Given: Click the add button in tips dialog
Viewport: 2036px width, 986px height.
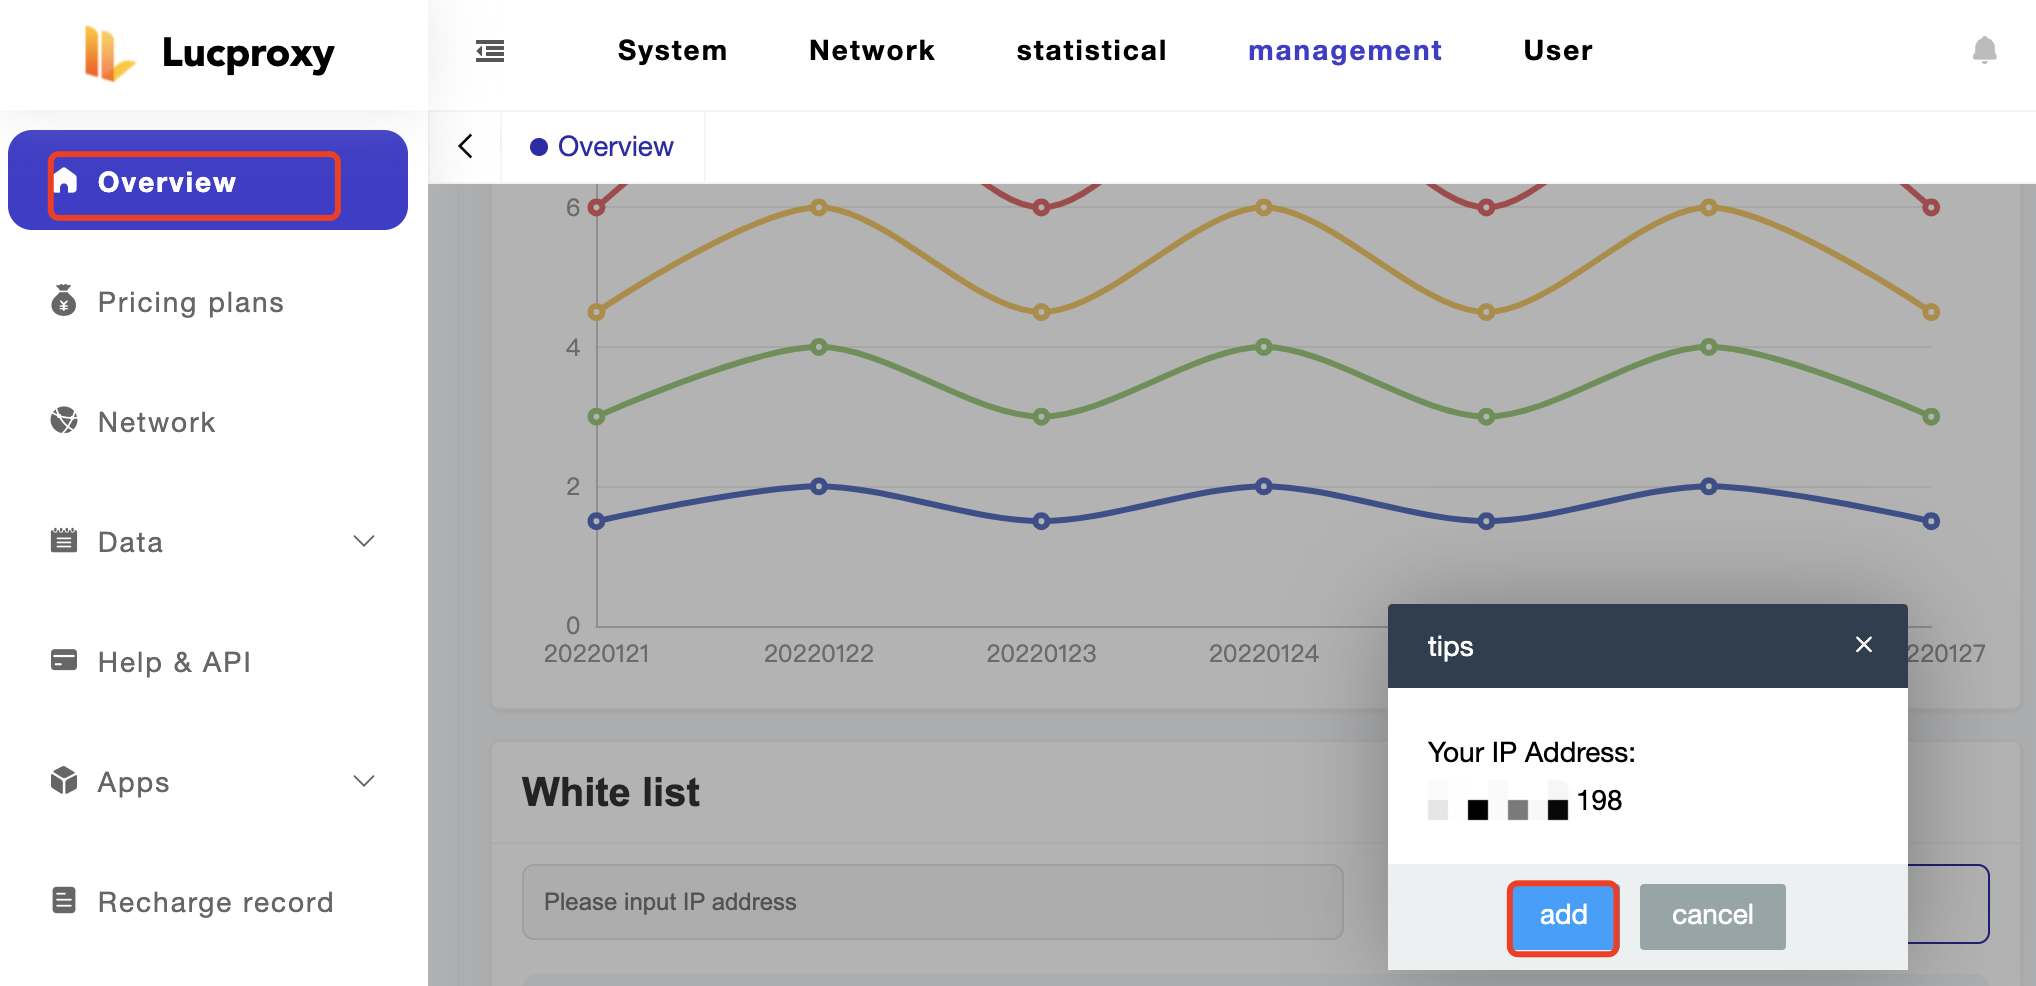Looking at the screenshot, I should tap(1563, 916).
